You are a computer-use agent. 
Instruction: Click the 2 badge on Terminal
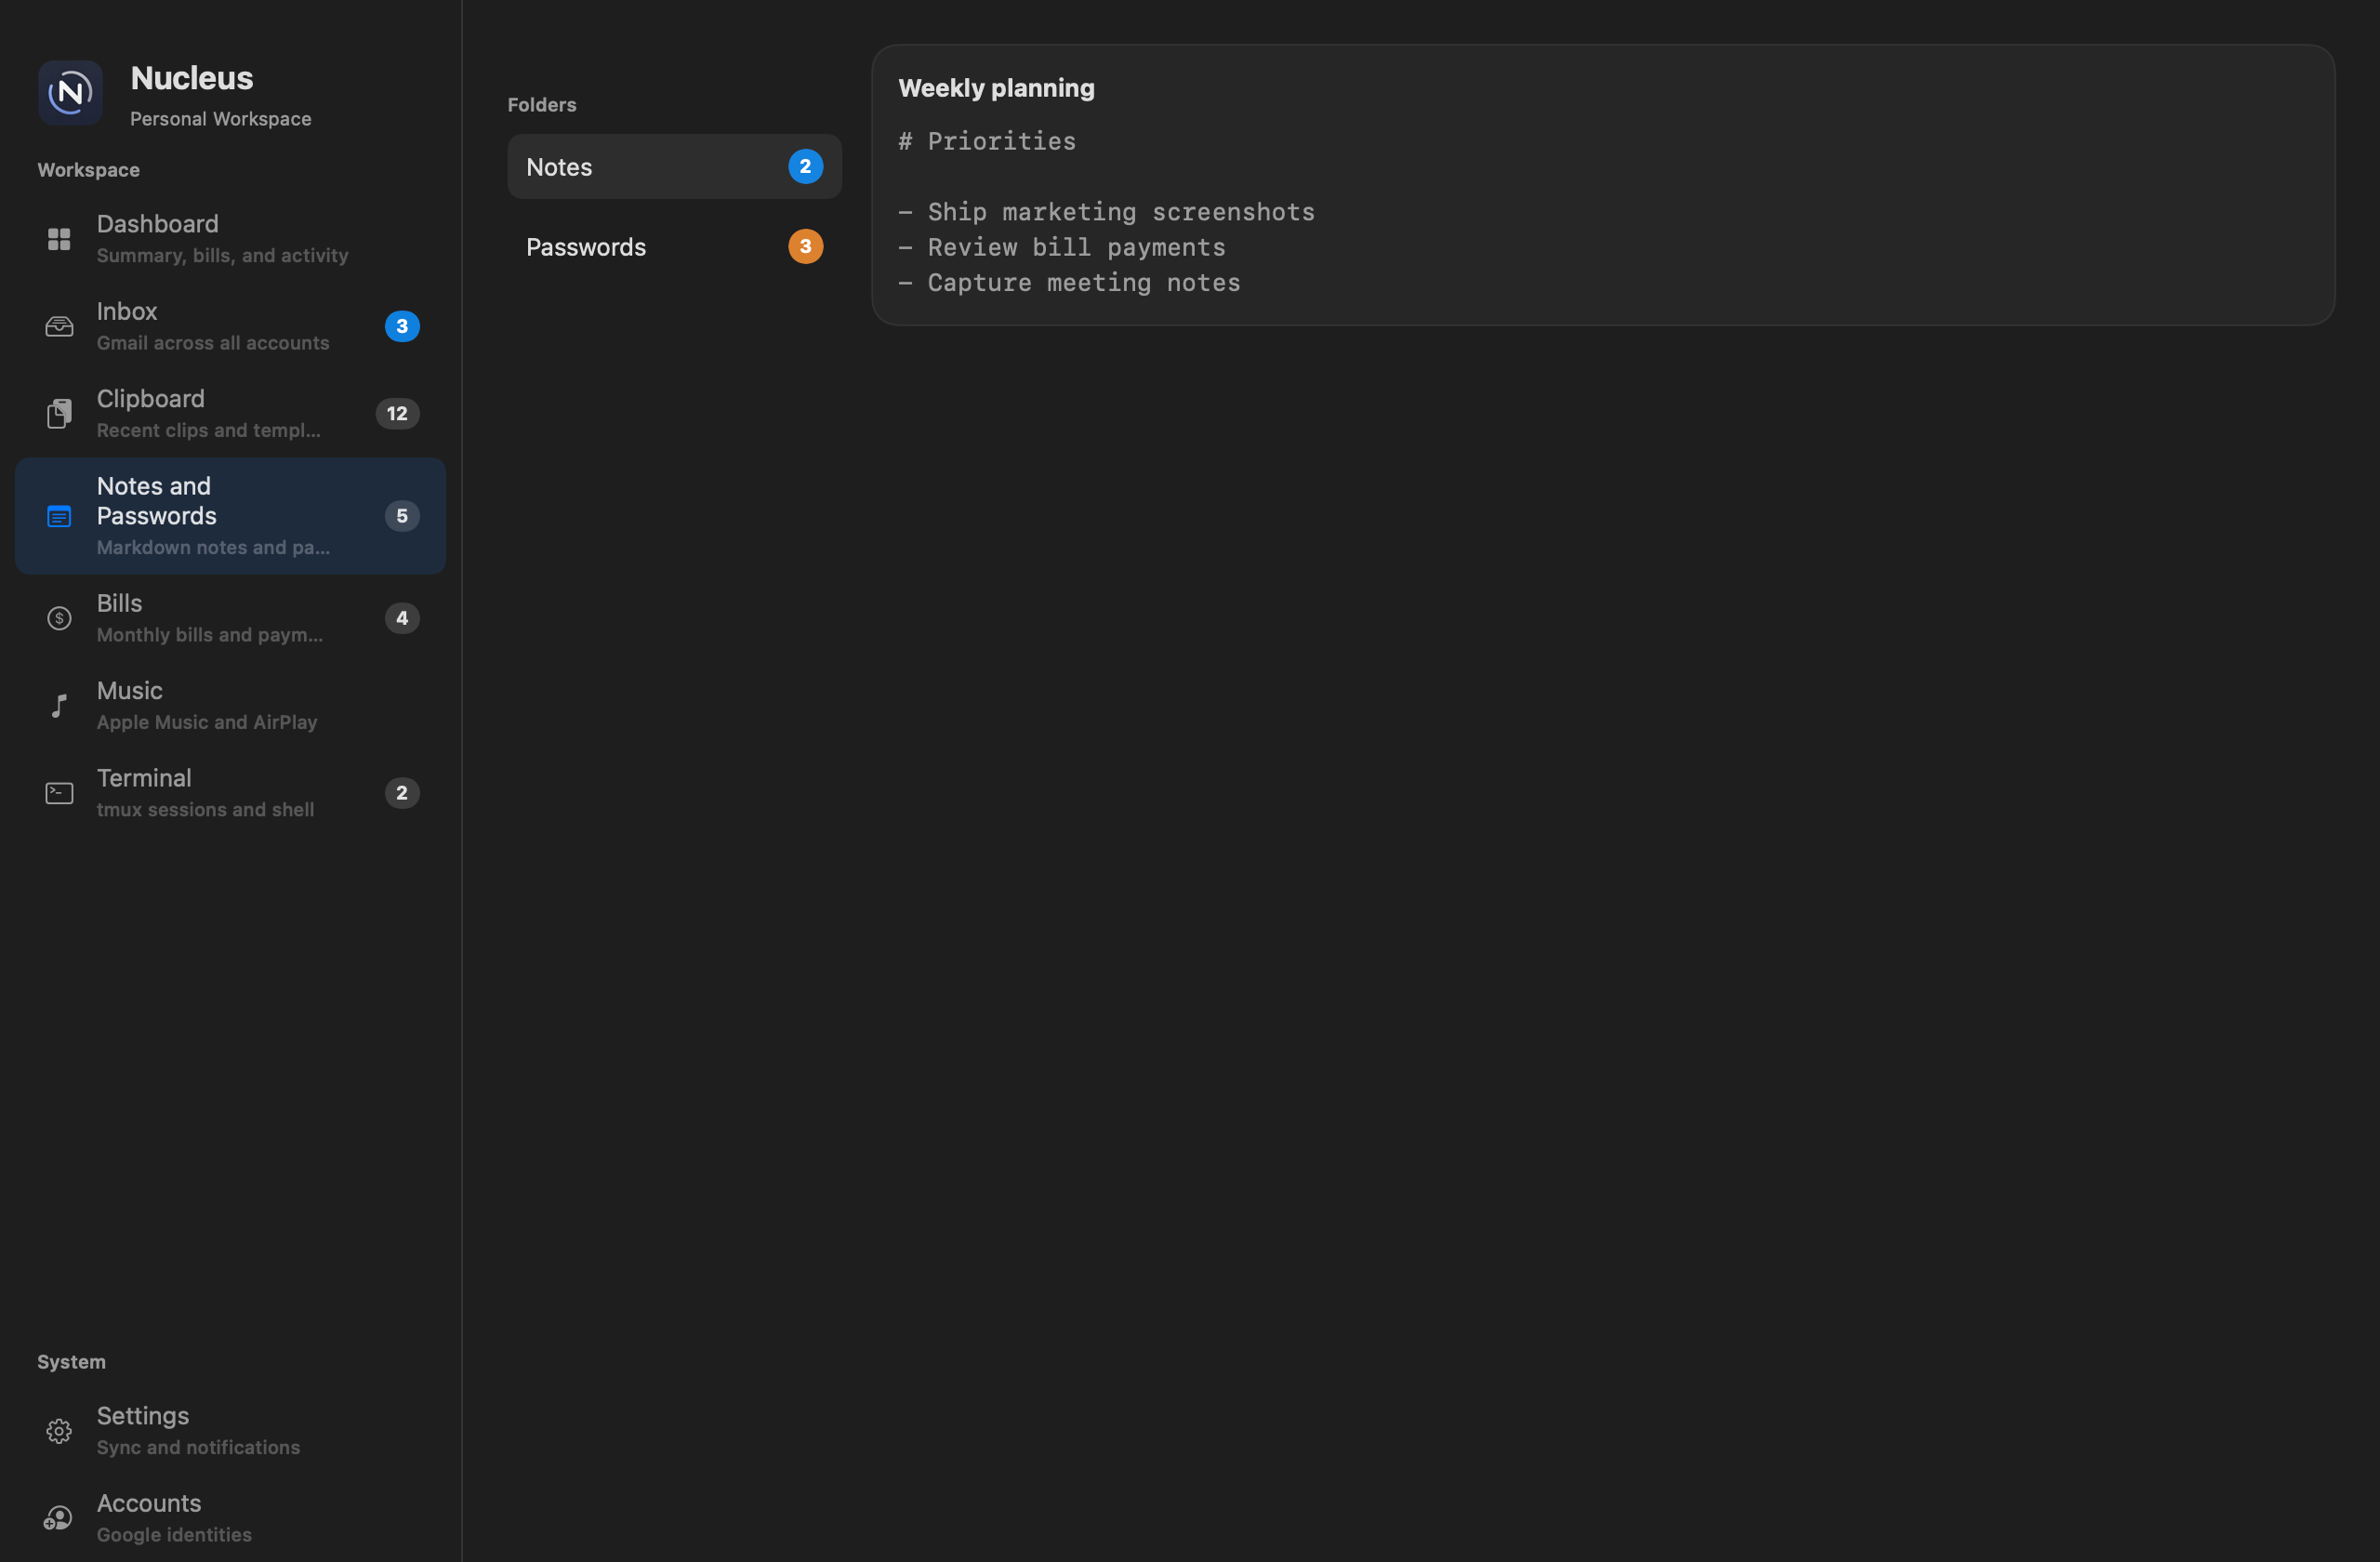point(402,793)
